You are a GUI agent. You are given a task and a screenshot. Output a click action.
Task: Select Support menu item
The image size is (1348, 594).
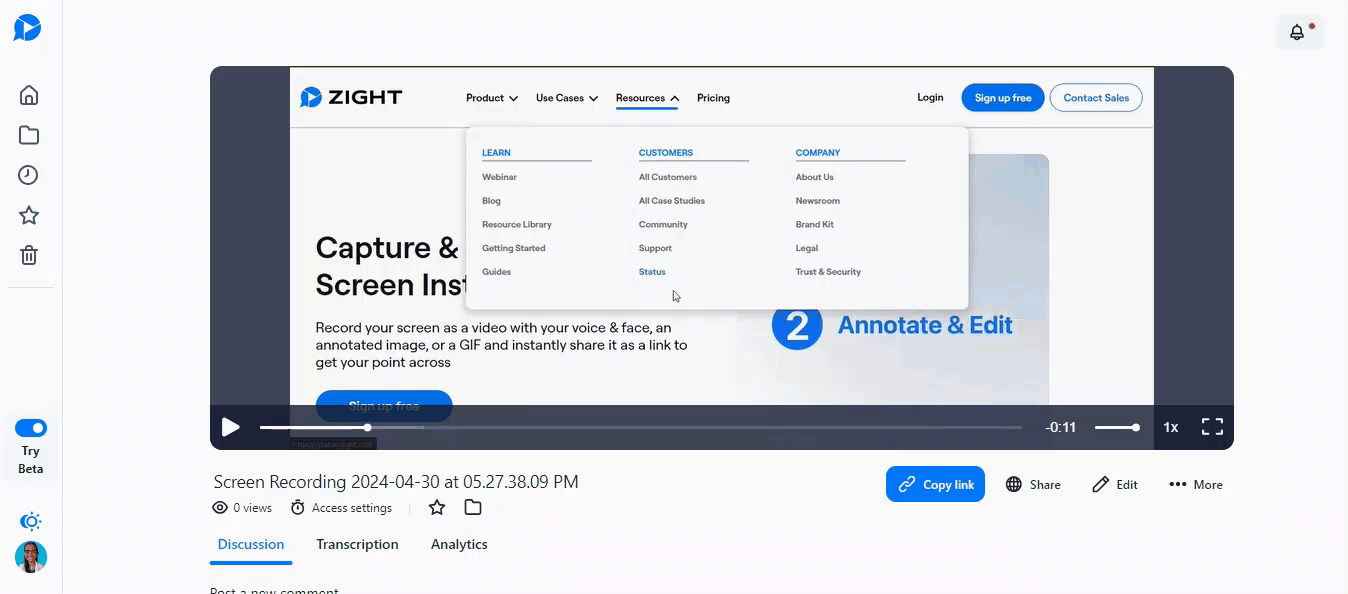tap(655, 248)
